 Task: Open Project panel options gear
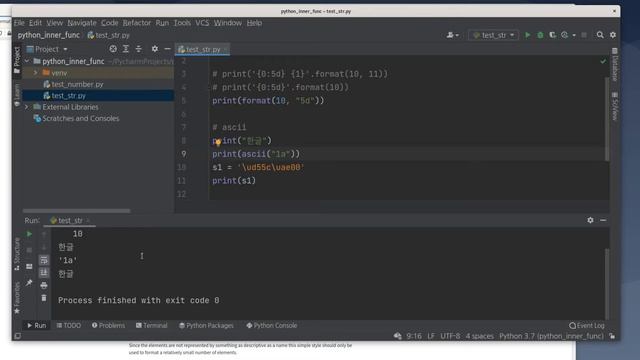coord(155,49)
